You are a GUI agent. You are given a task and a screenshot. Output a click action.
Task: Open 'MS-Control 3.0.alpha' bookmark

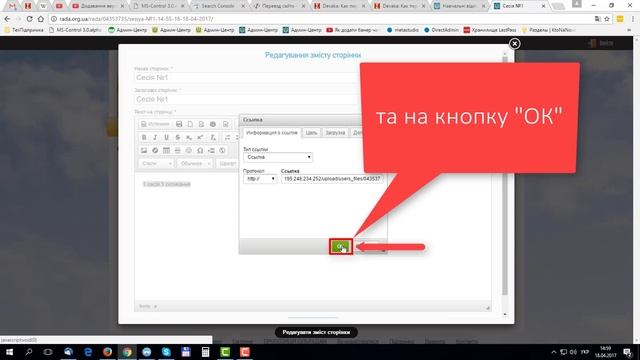(75, 30)
